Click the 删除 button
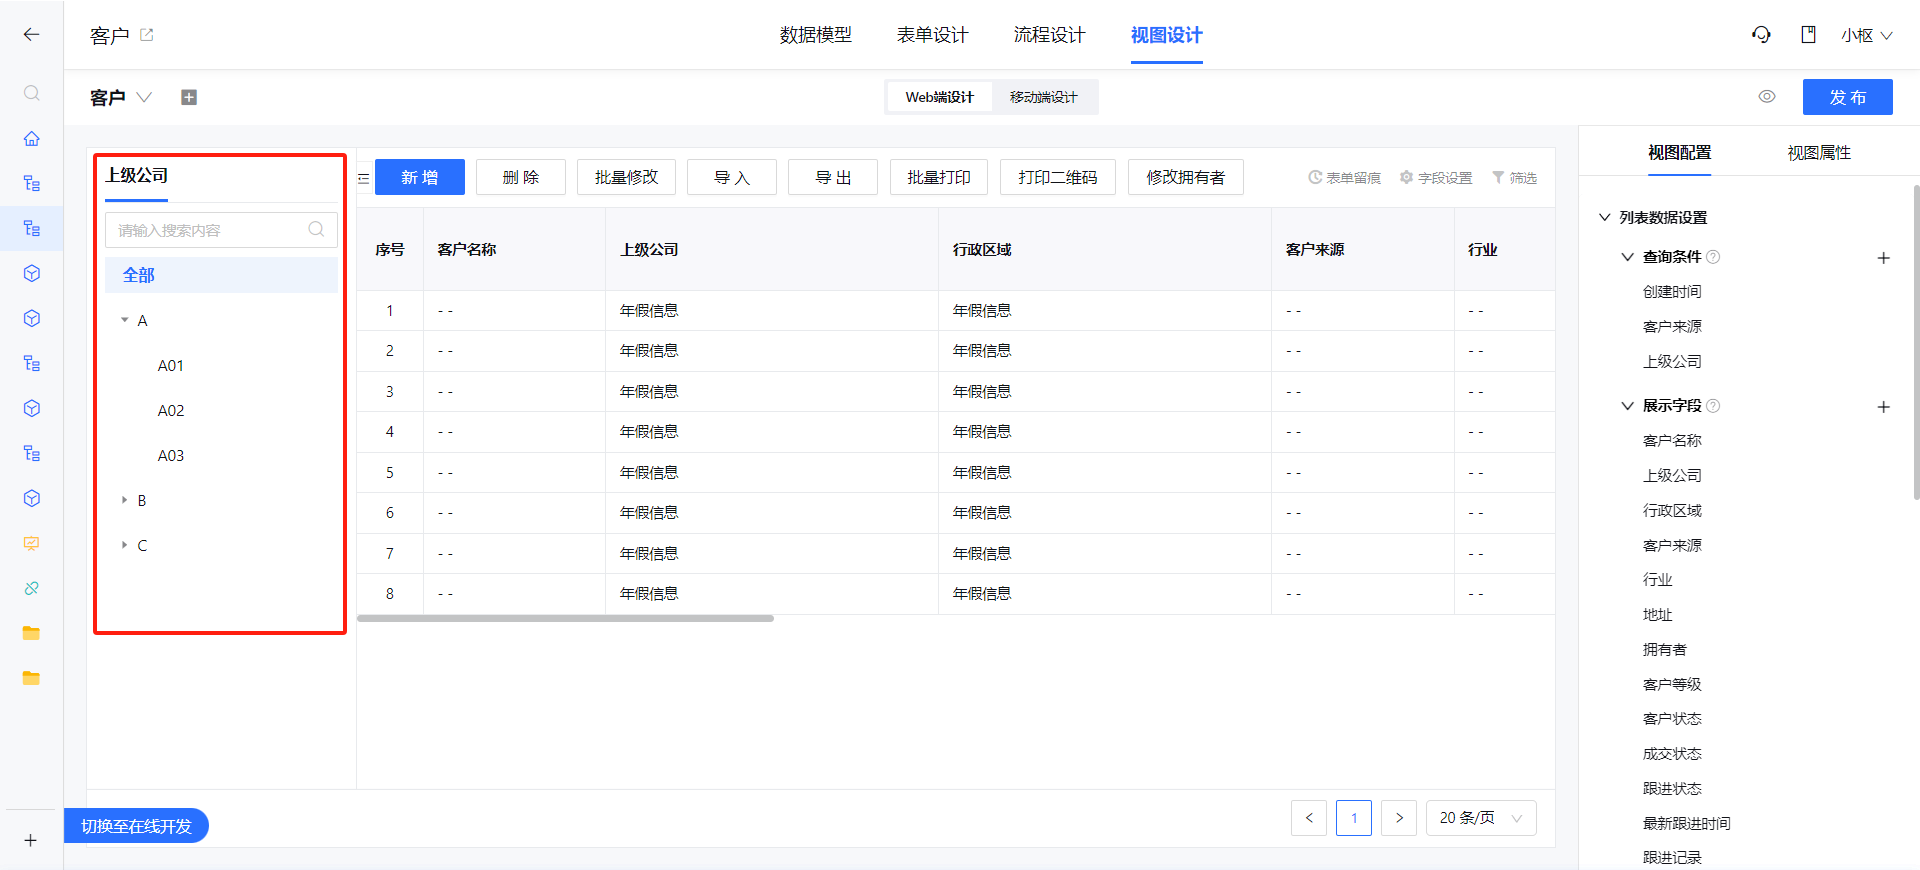This screenshot has width=1920, height=870. point(521,177)
